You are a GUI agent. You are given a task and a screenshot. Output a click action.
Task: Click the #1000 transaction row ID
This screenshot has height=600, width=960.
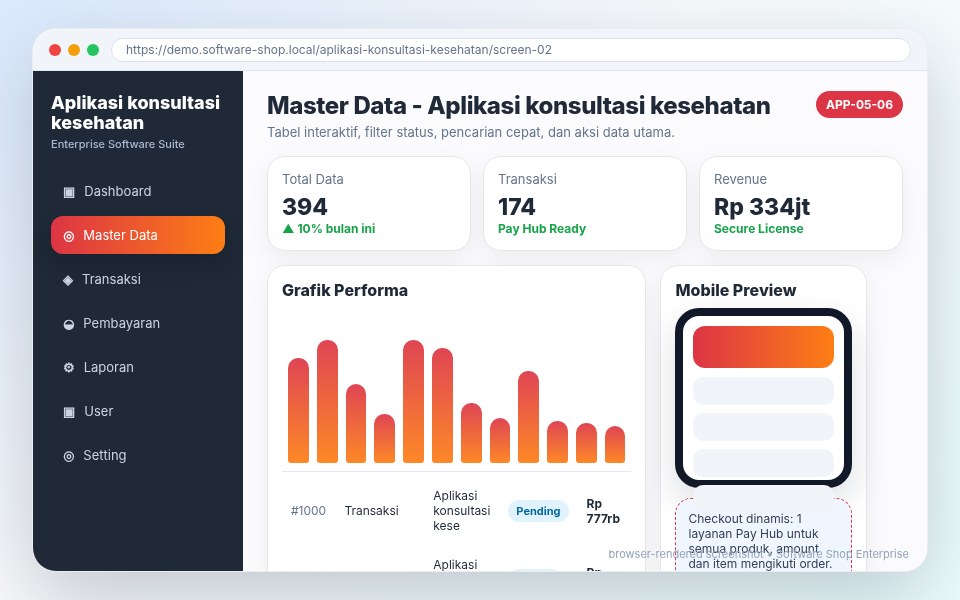click(308, 511)
